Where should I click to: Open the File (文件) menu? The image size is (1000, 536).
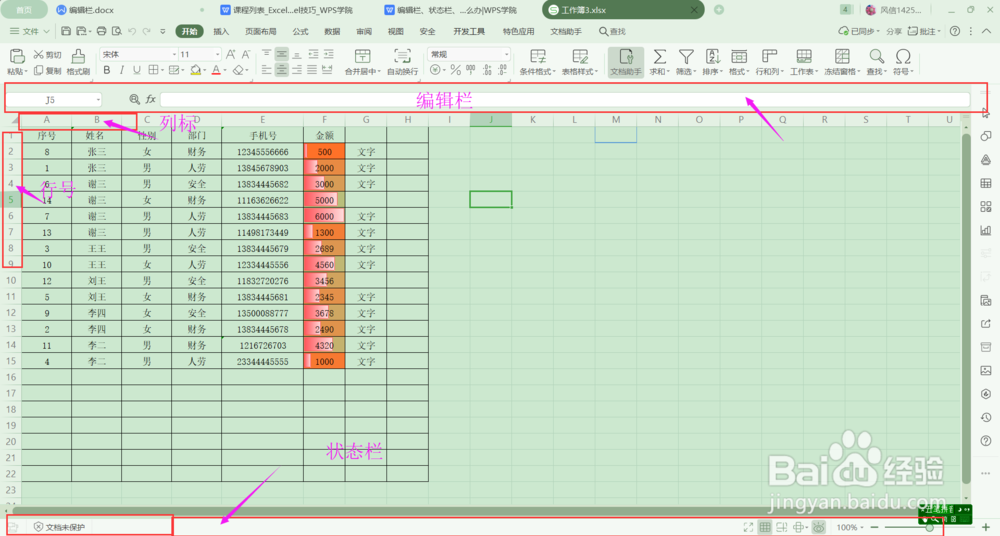click(29, 31)
